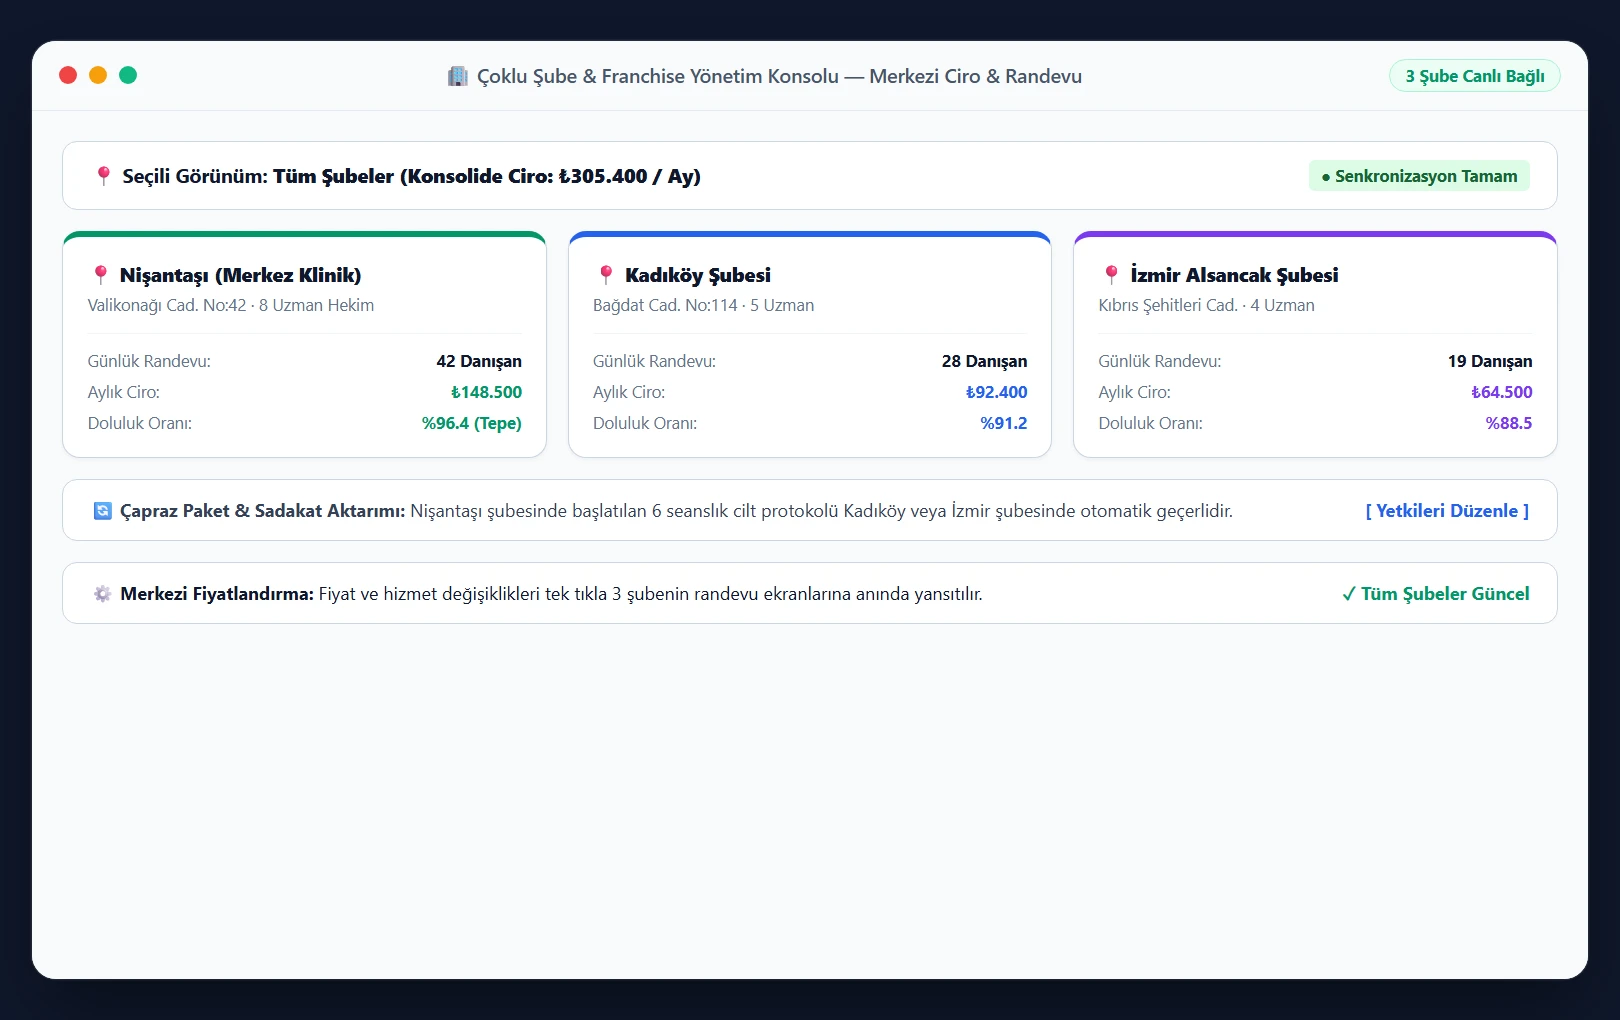This screenshot has width=1620, height=1020.
Task: Click the red window close button
Action: tap(68, 75)
